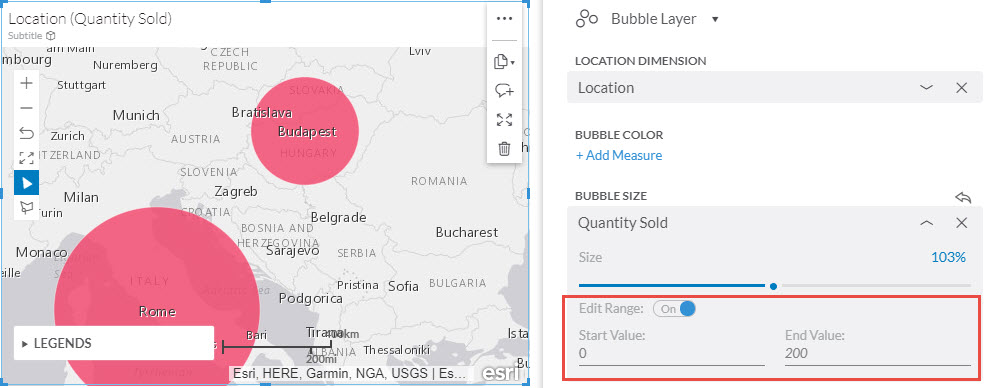985x388 pixels.
Task: Zoom in on the map
Action: click(x=26, y=83)
